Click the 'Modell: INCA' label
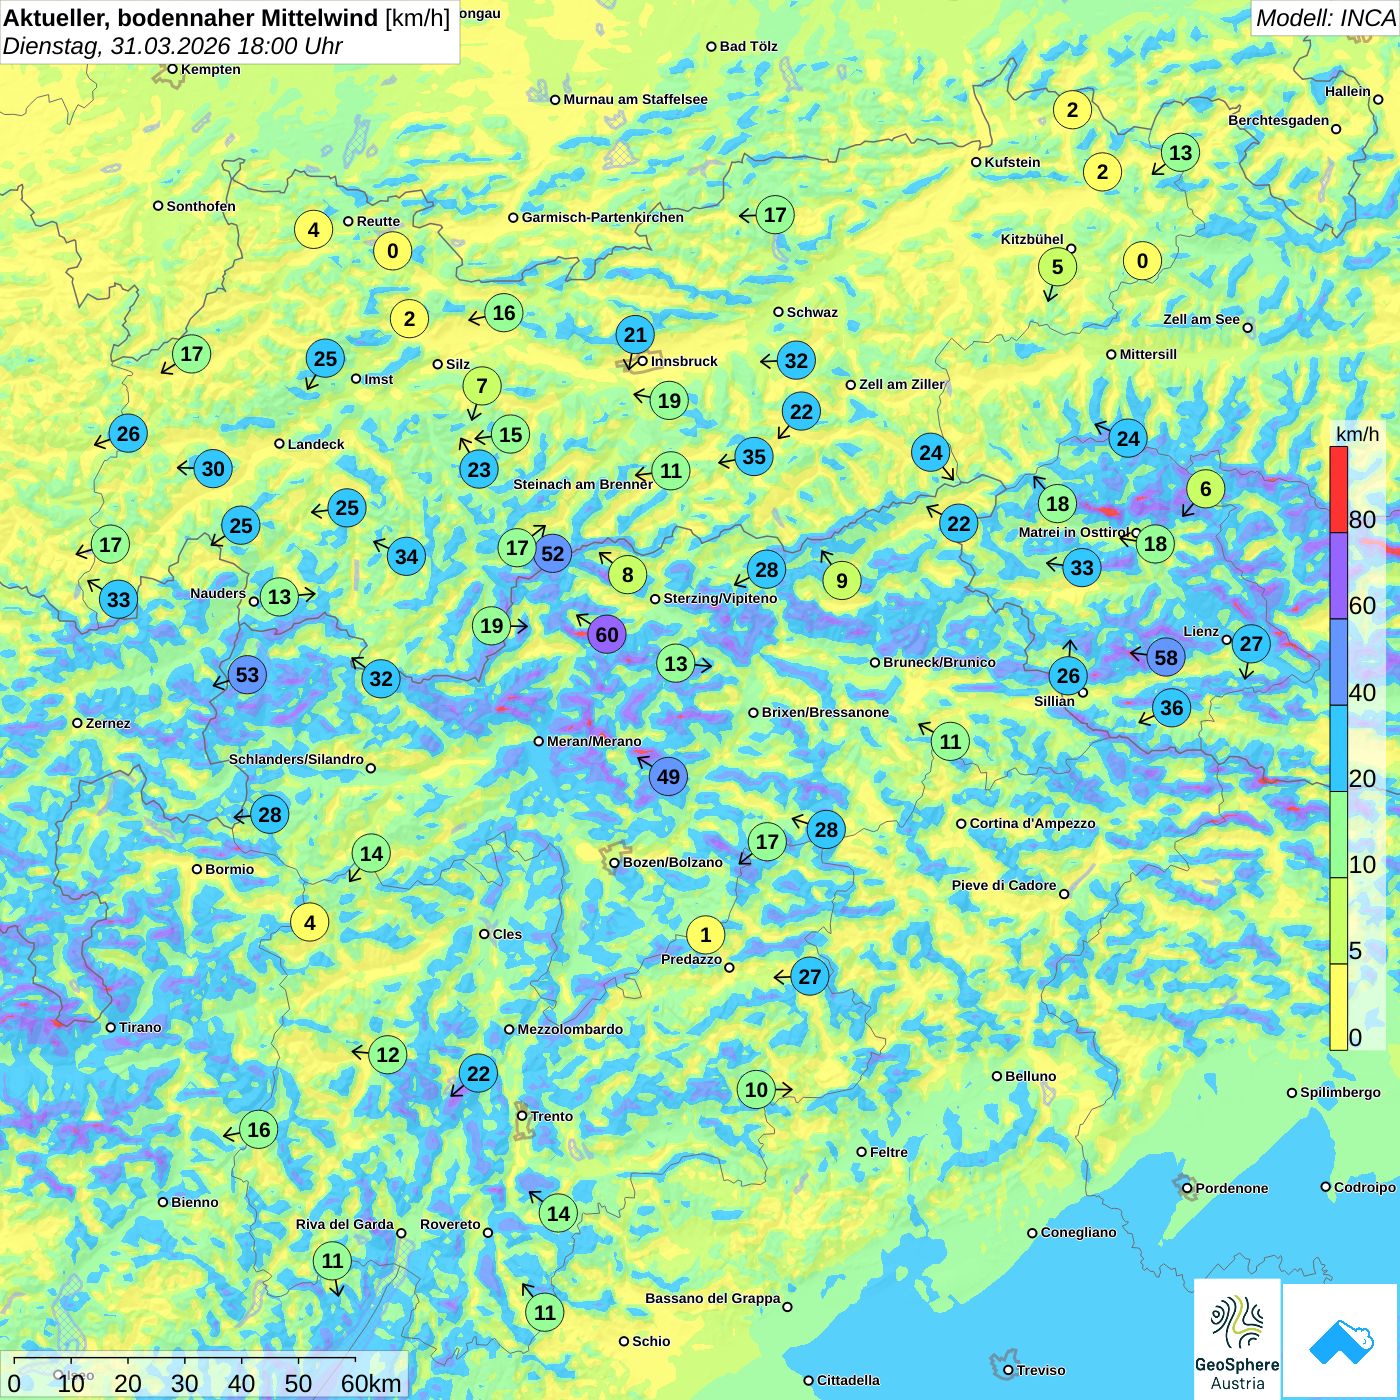1400x1400 pixels. (1326, 18)
